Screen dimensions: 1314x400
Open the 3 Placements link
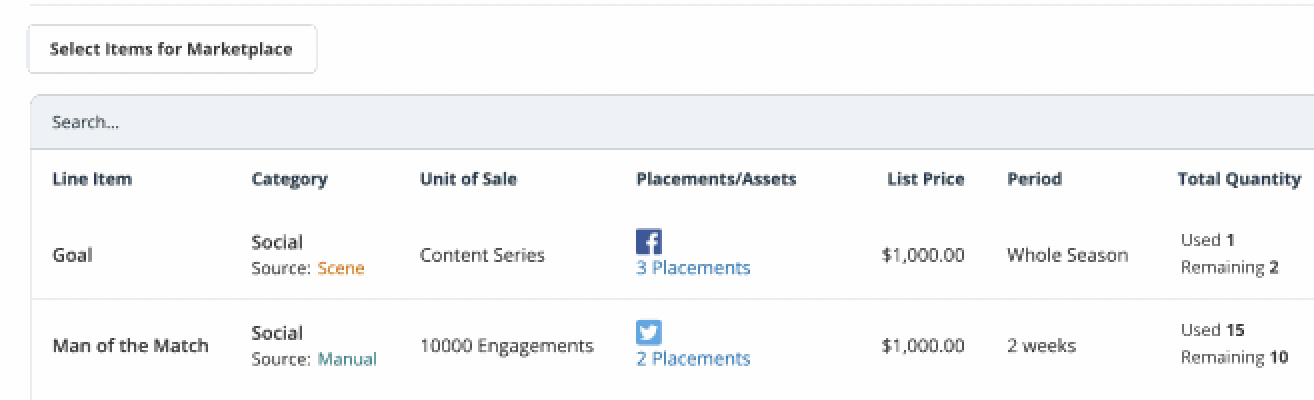point(693,268)
